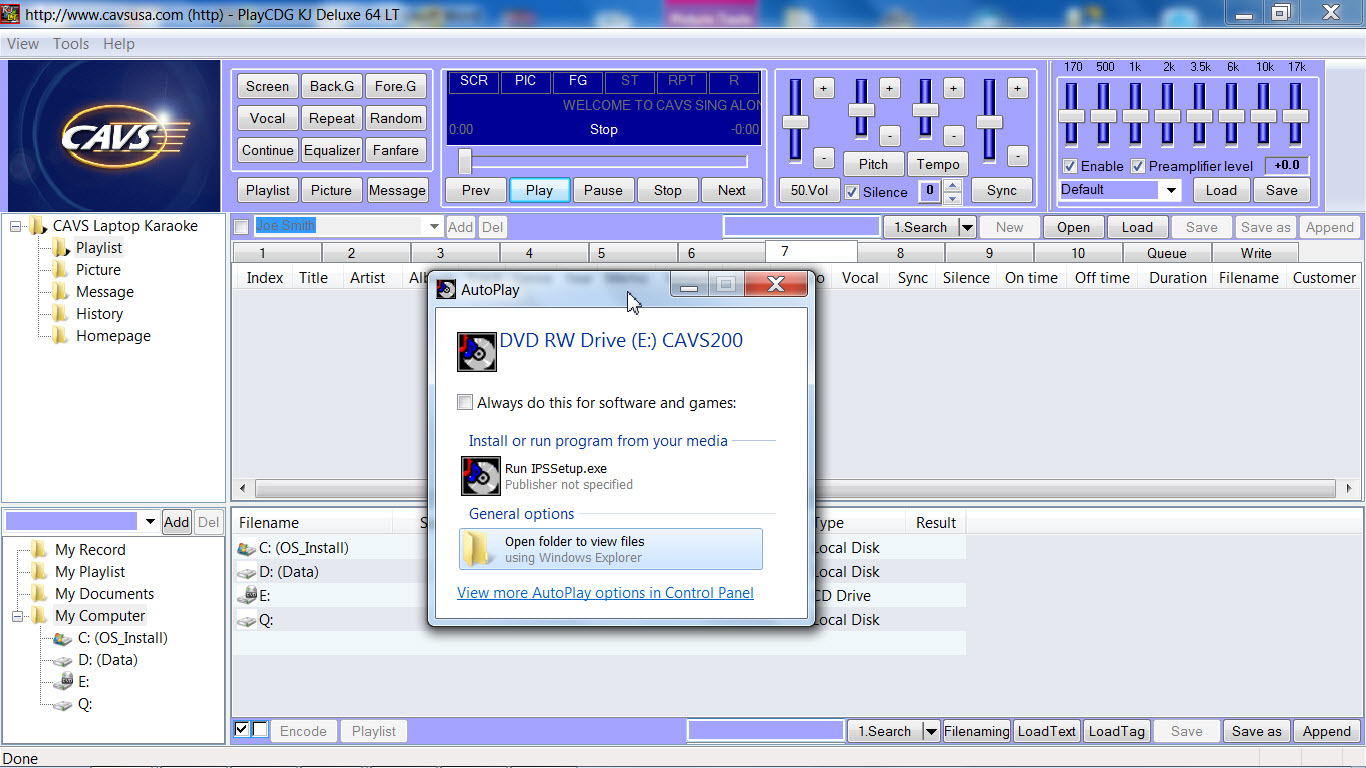This screenshot has height=768, width=1366.
Task: Open the lower 1.Search dropdown arrow
Action: pos(931,731)
